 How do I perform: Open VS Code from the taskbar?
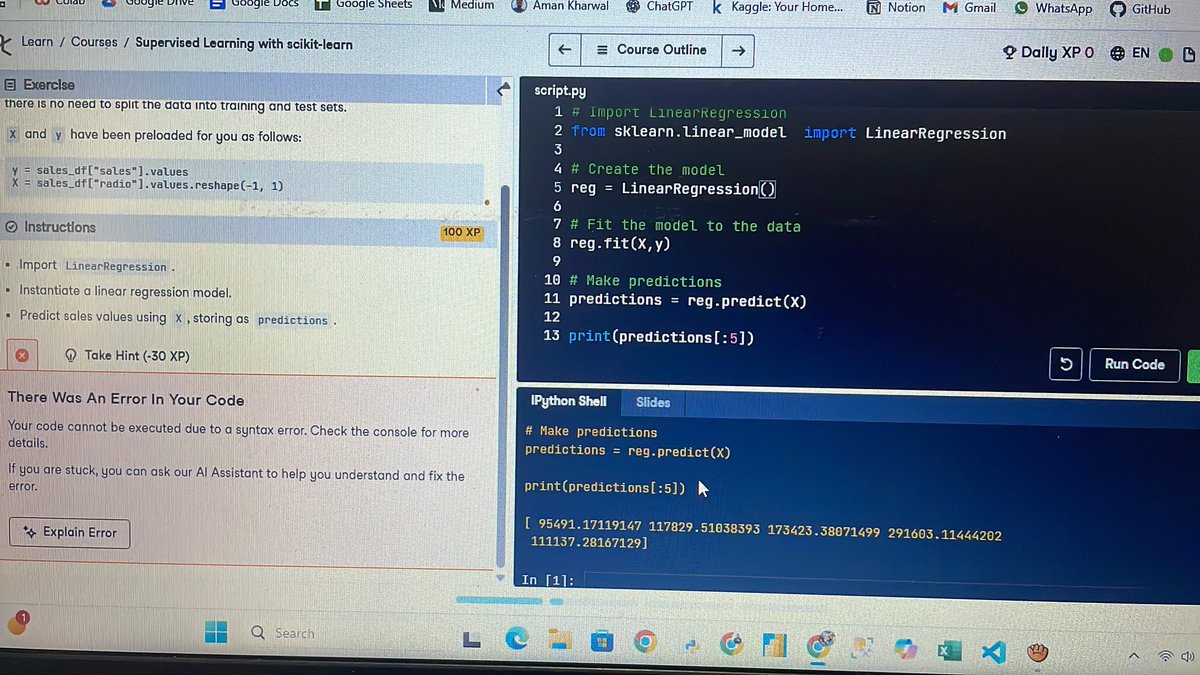(992, 651)
